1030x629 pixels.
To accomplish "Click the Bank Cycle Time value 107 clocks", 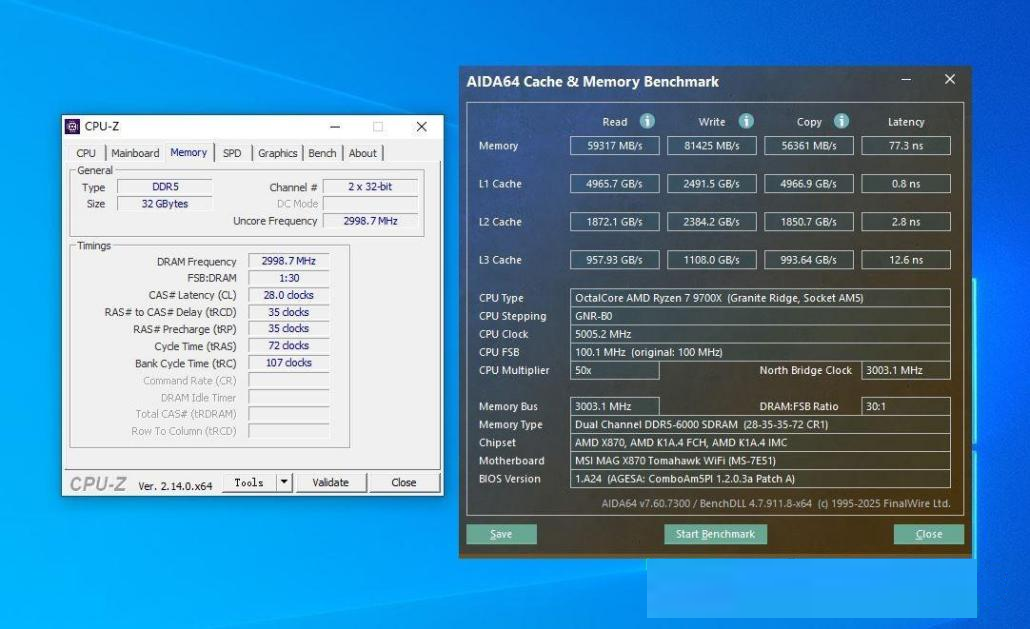I will (x=289, y=362).
